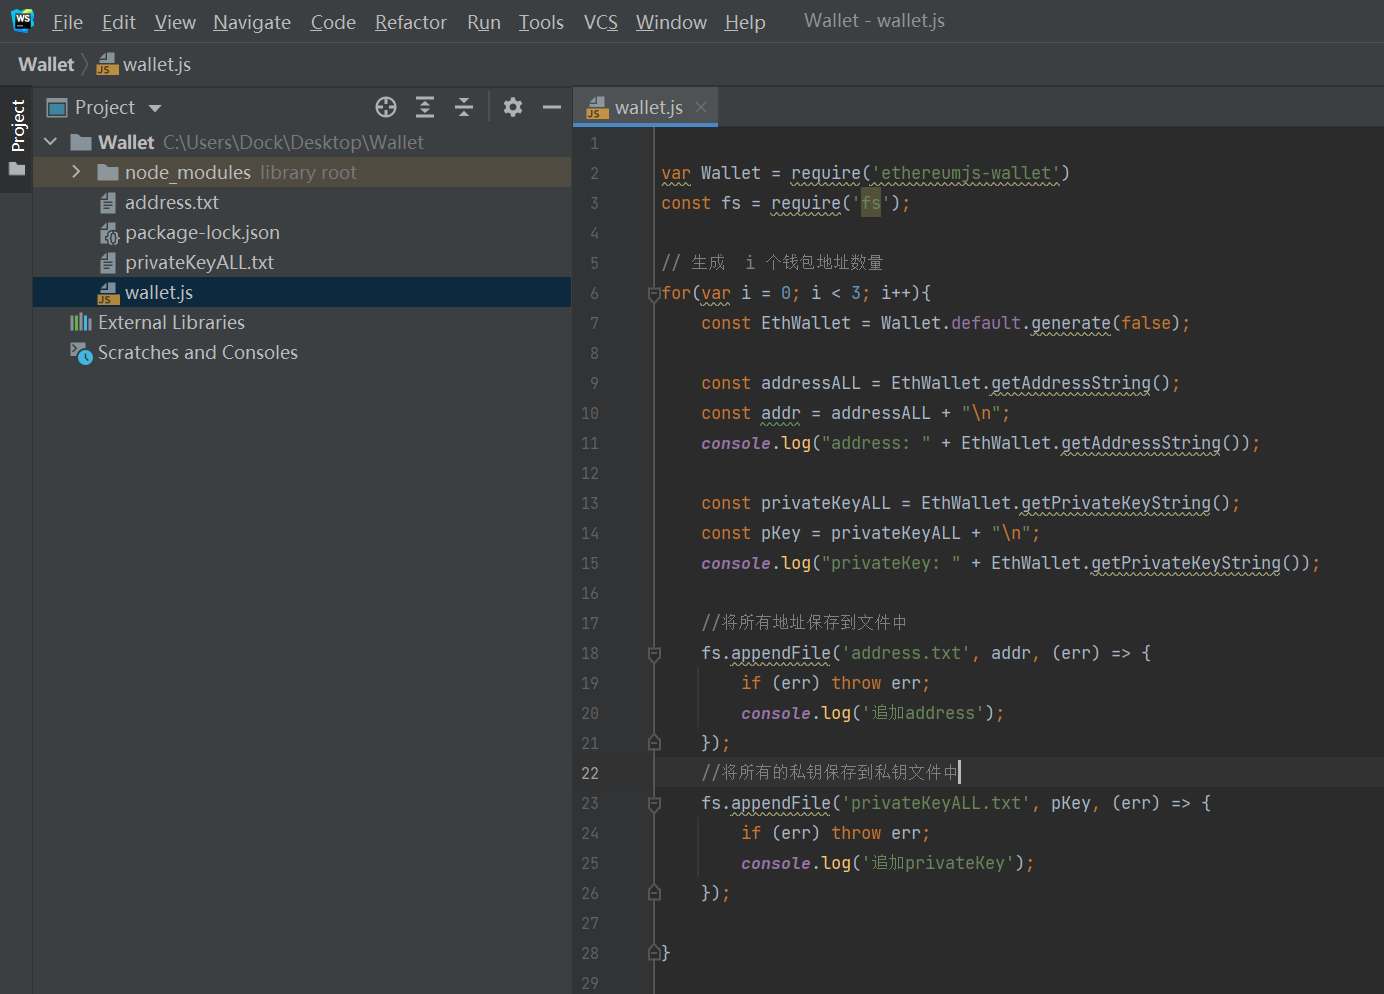This screenshot has width=1384, height=994.
Task: Open the Window menu
Action: (671, 22)
